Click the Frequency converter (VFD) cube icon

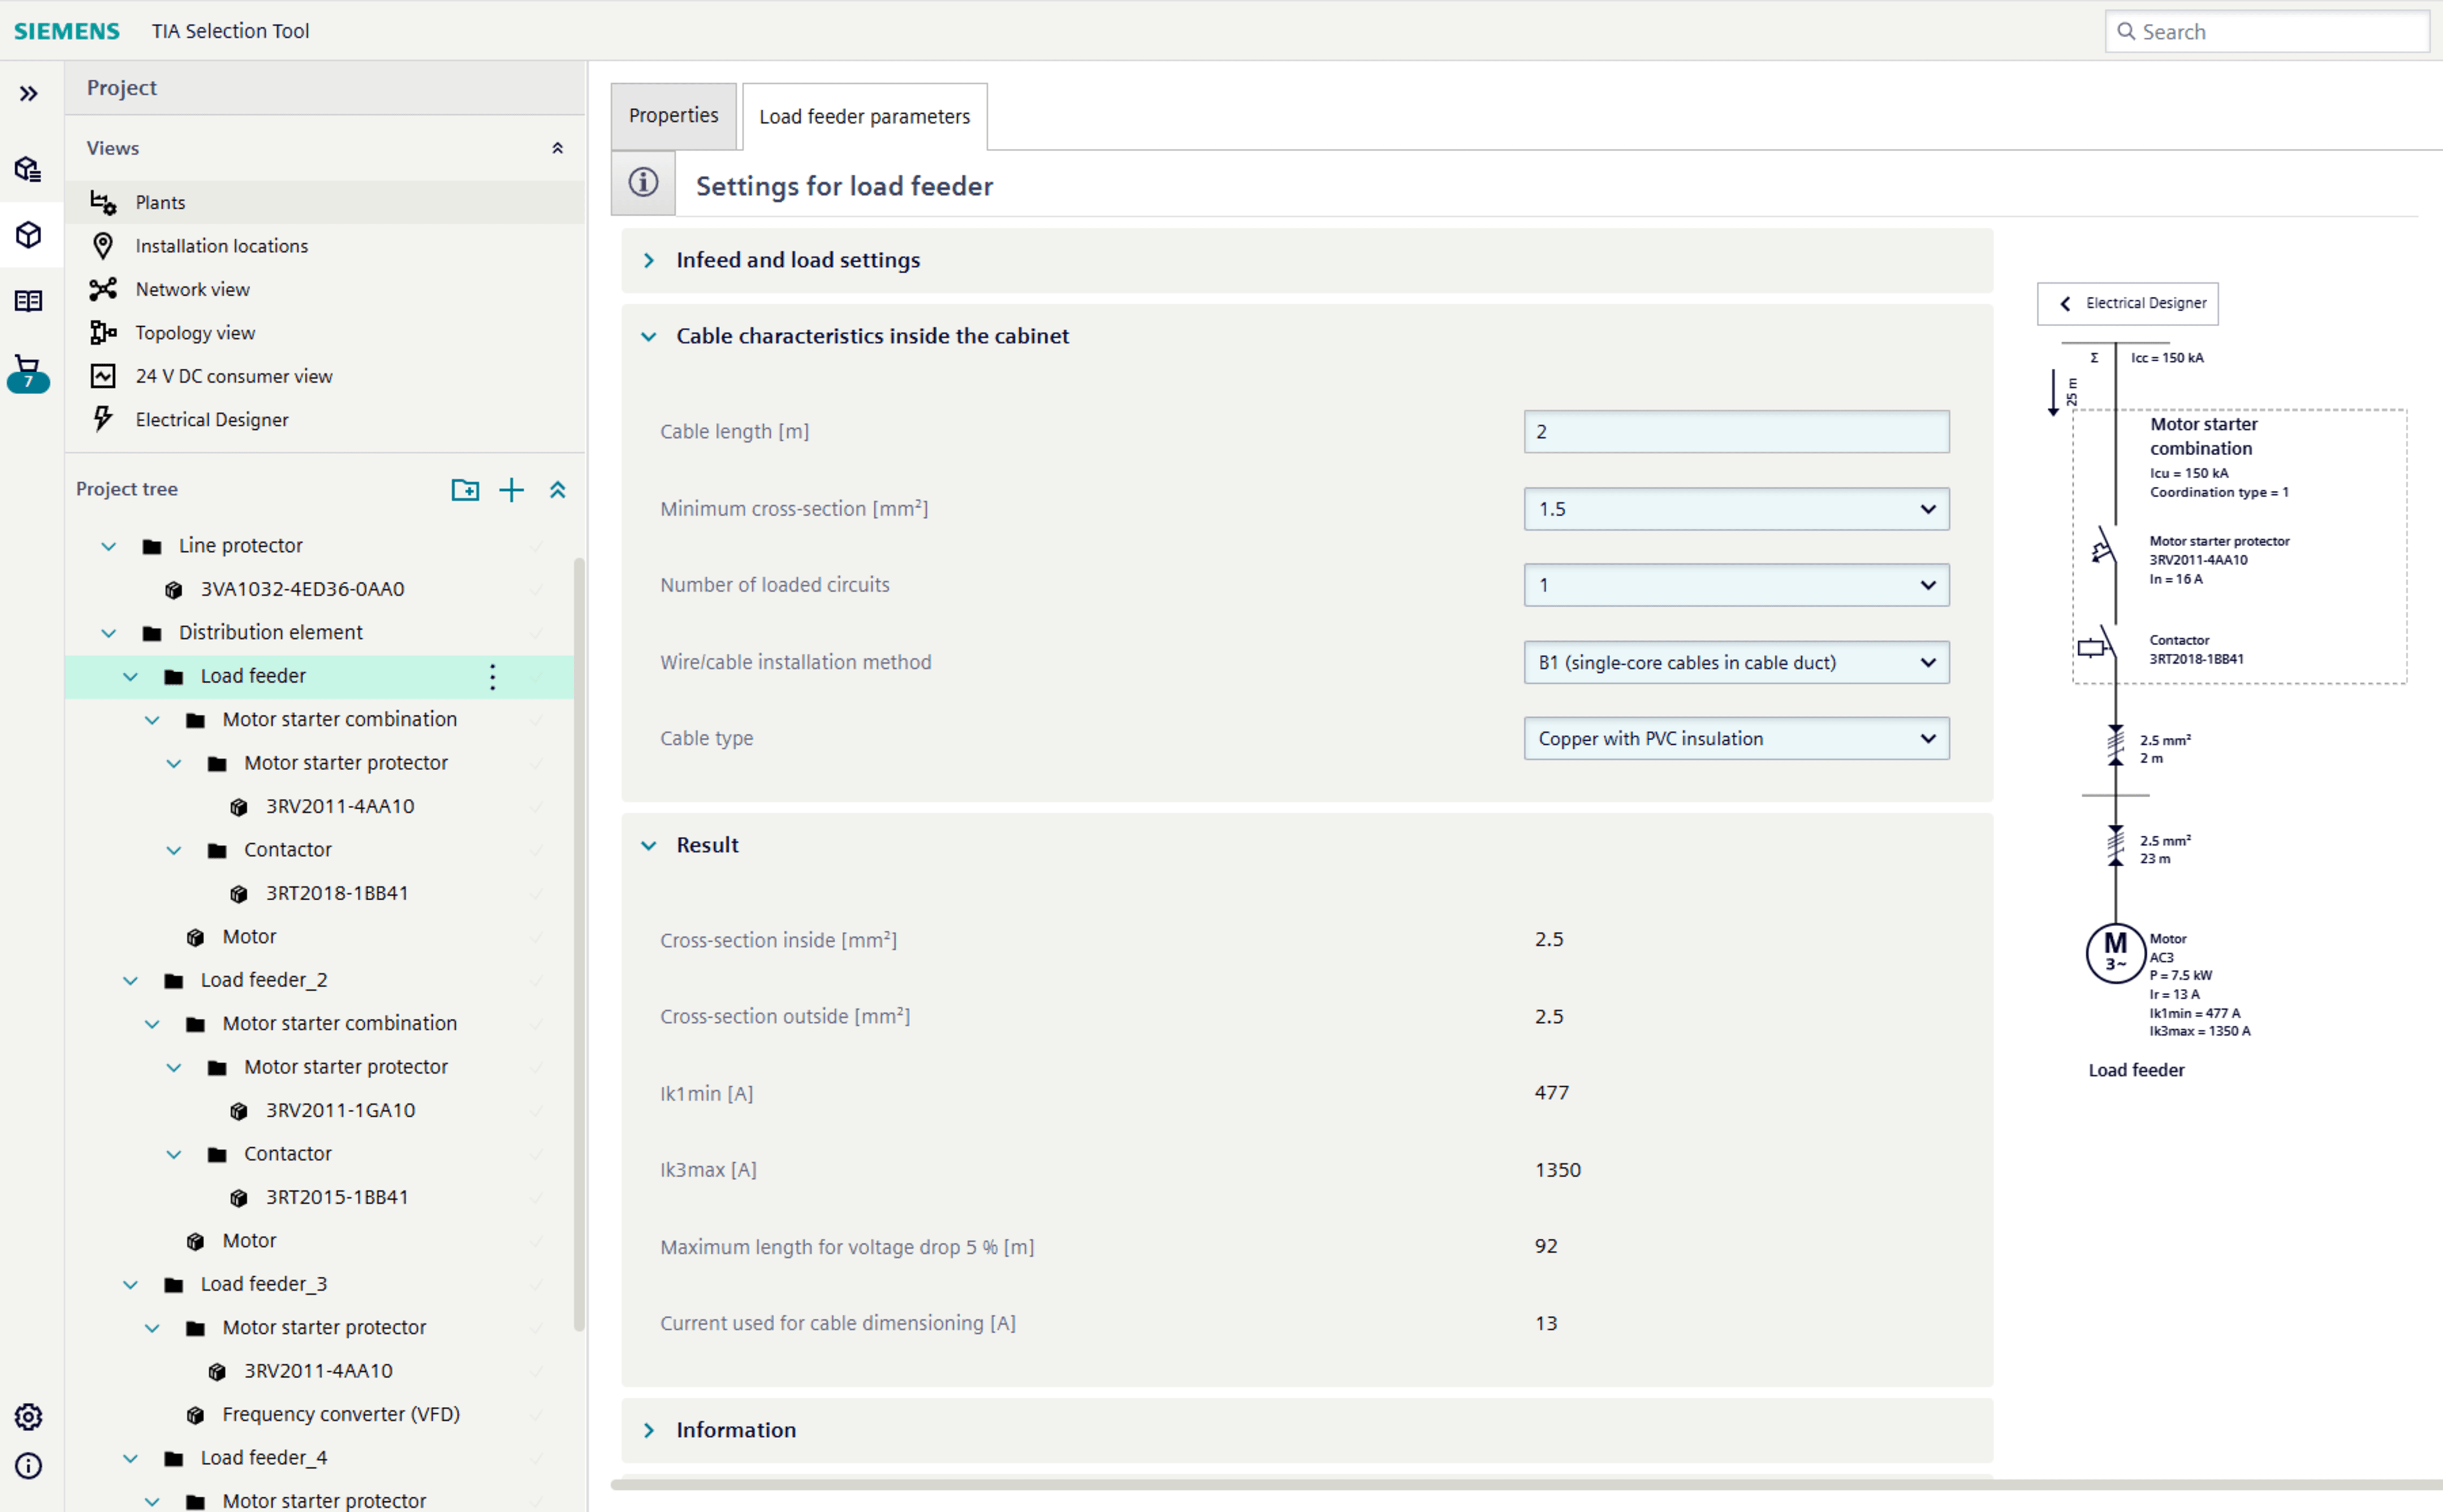pos(196,1415)
